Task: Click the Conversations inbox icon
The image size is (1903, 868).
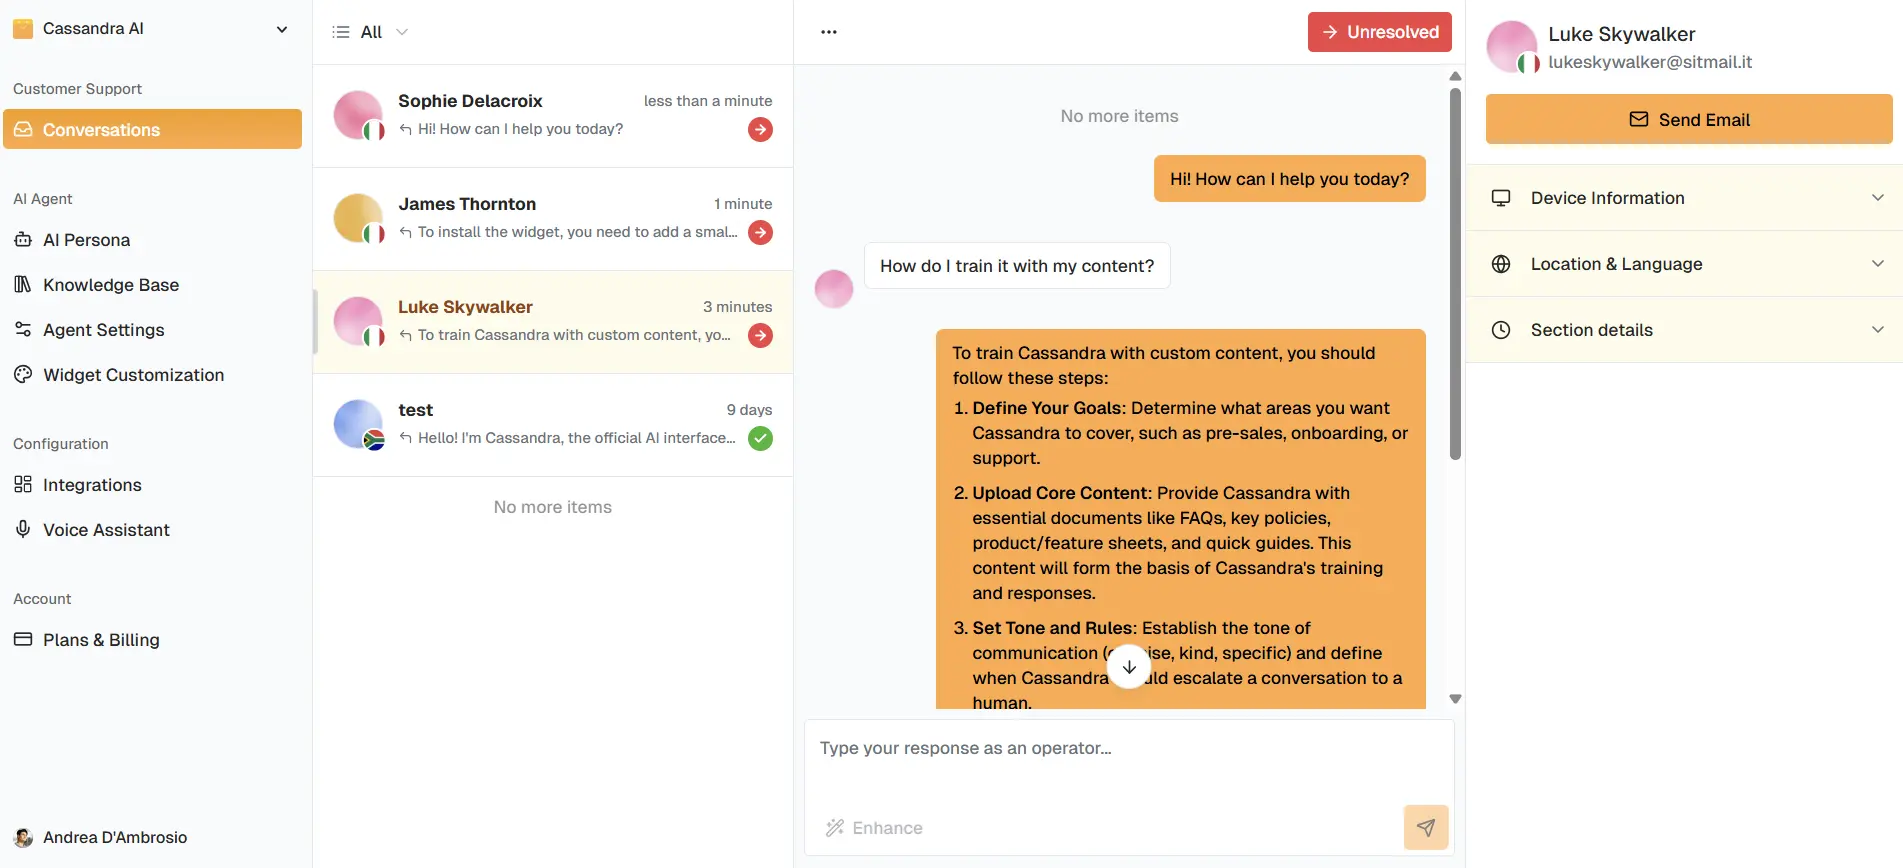Action: click(23, 129)
